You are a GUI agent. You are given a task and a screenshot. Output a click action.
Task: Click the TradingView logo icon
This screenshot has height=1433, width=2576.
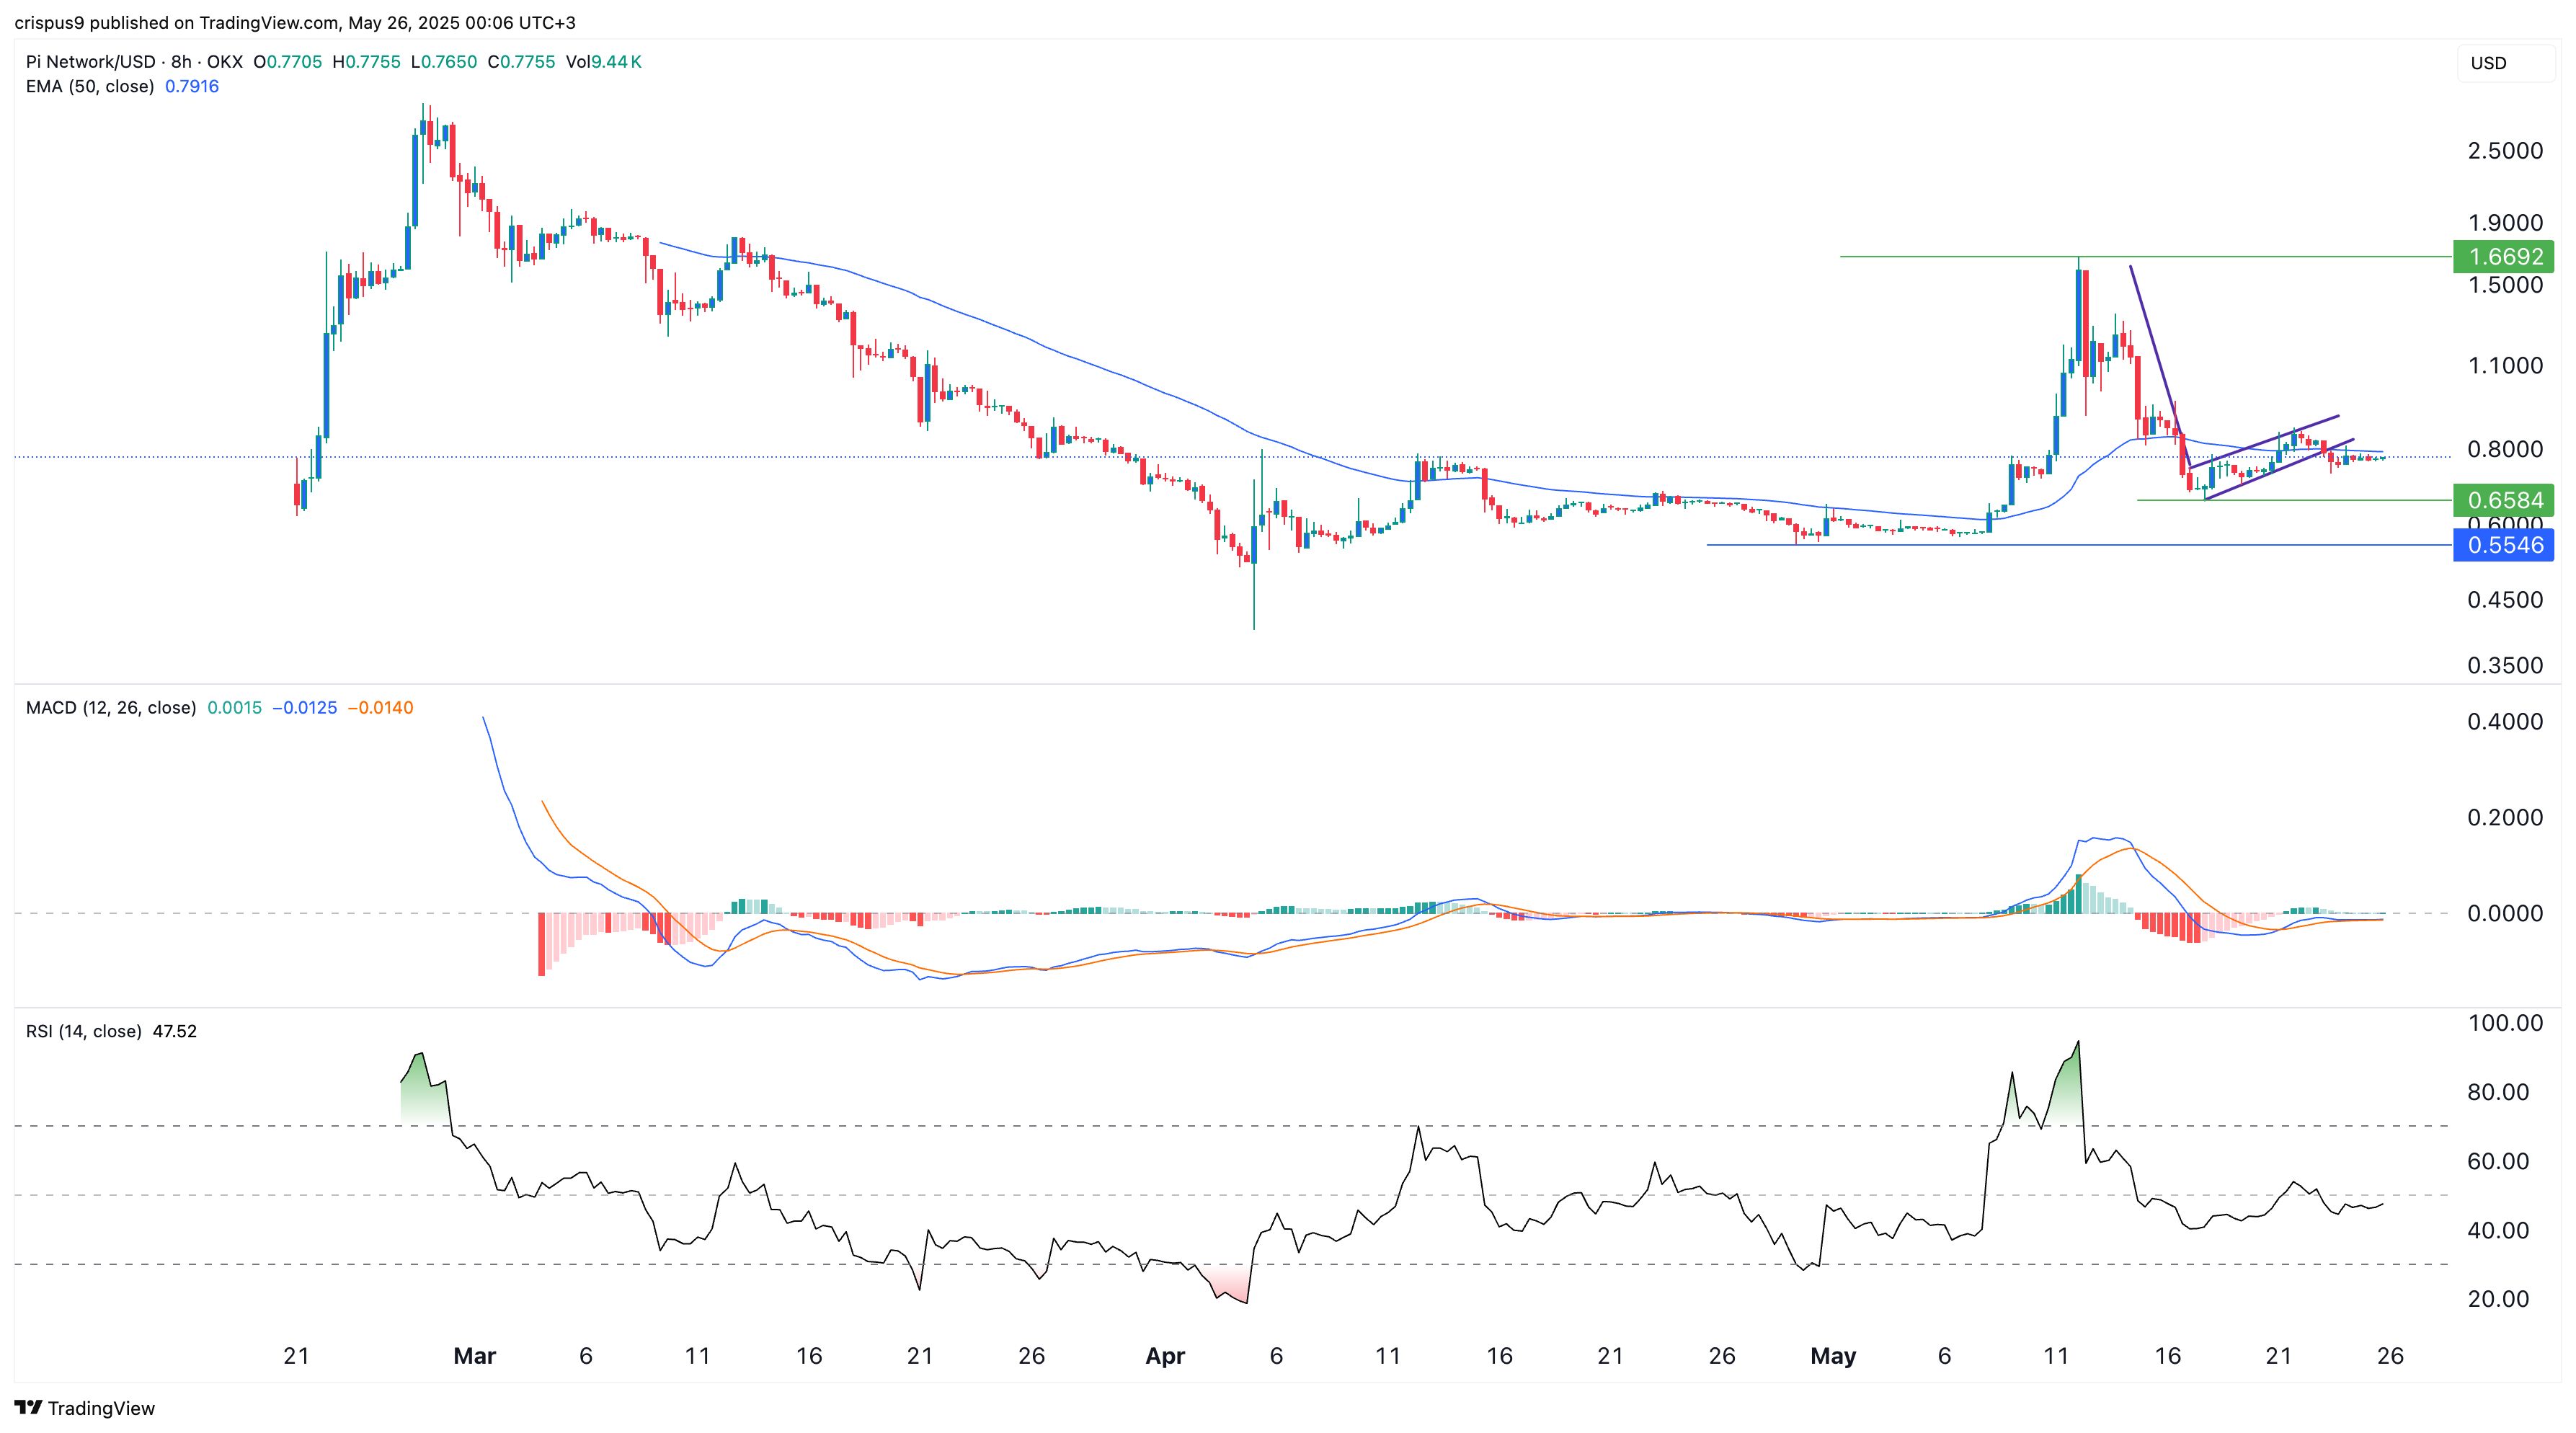pos(28,1407)
